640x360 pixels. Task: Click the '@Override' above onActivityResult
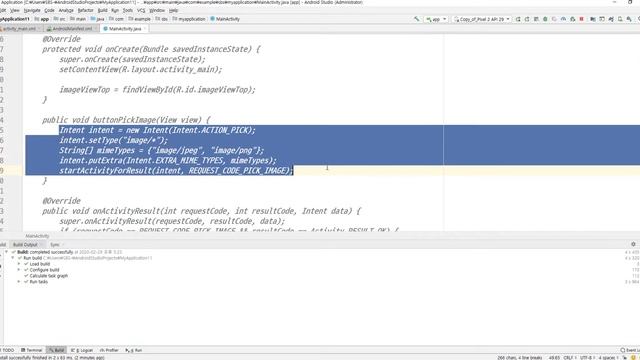click(62, 201)
